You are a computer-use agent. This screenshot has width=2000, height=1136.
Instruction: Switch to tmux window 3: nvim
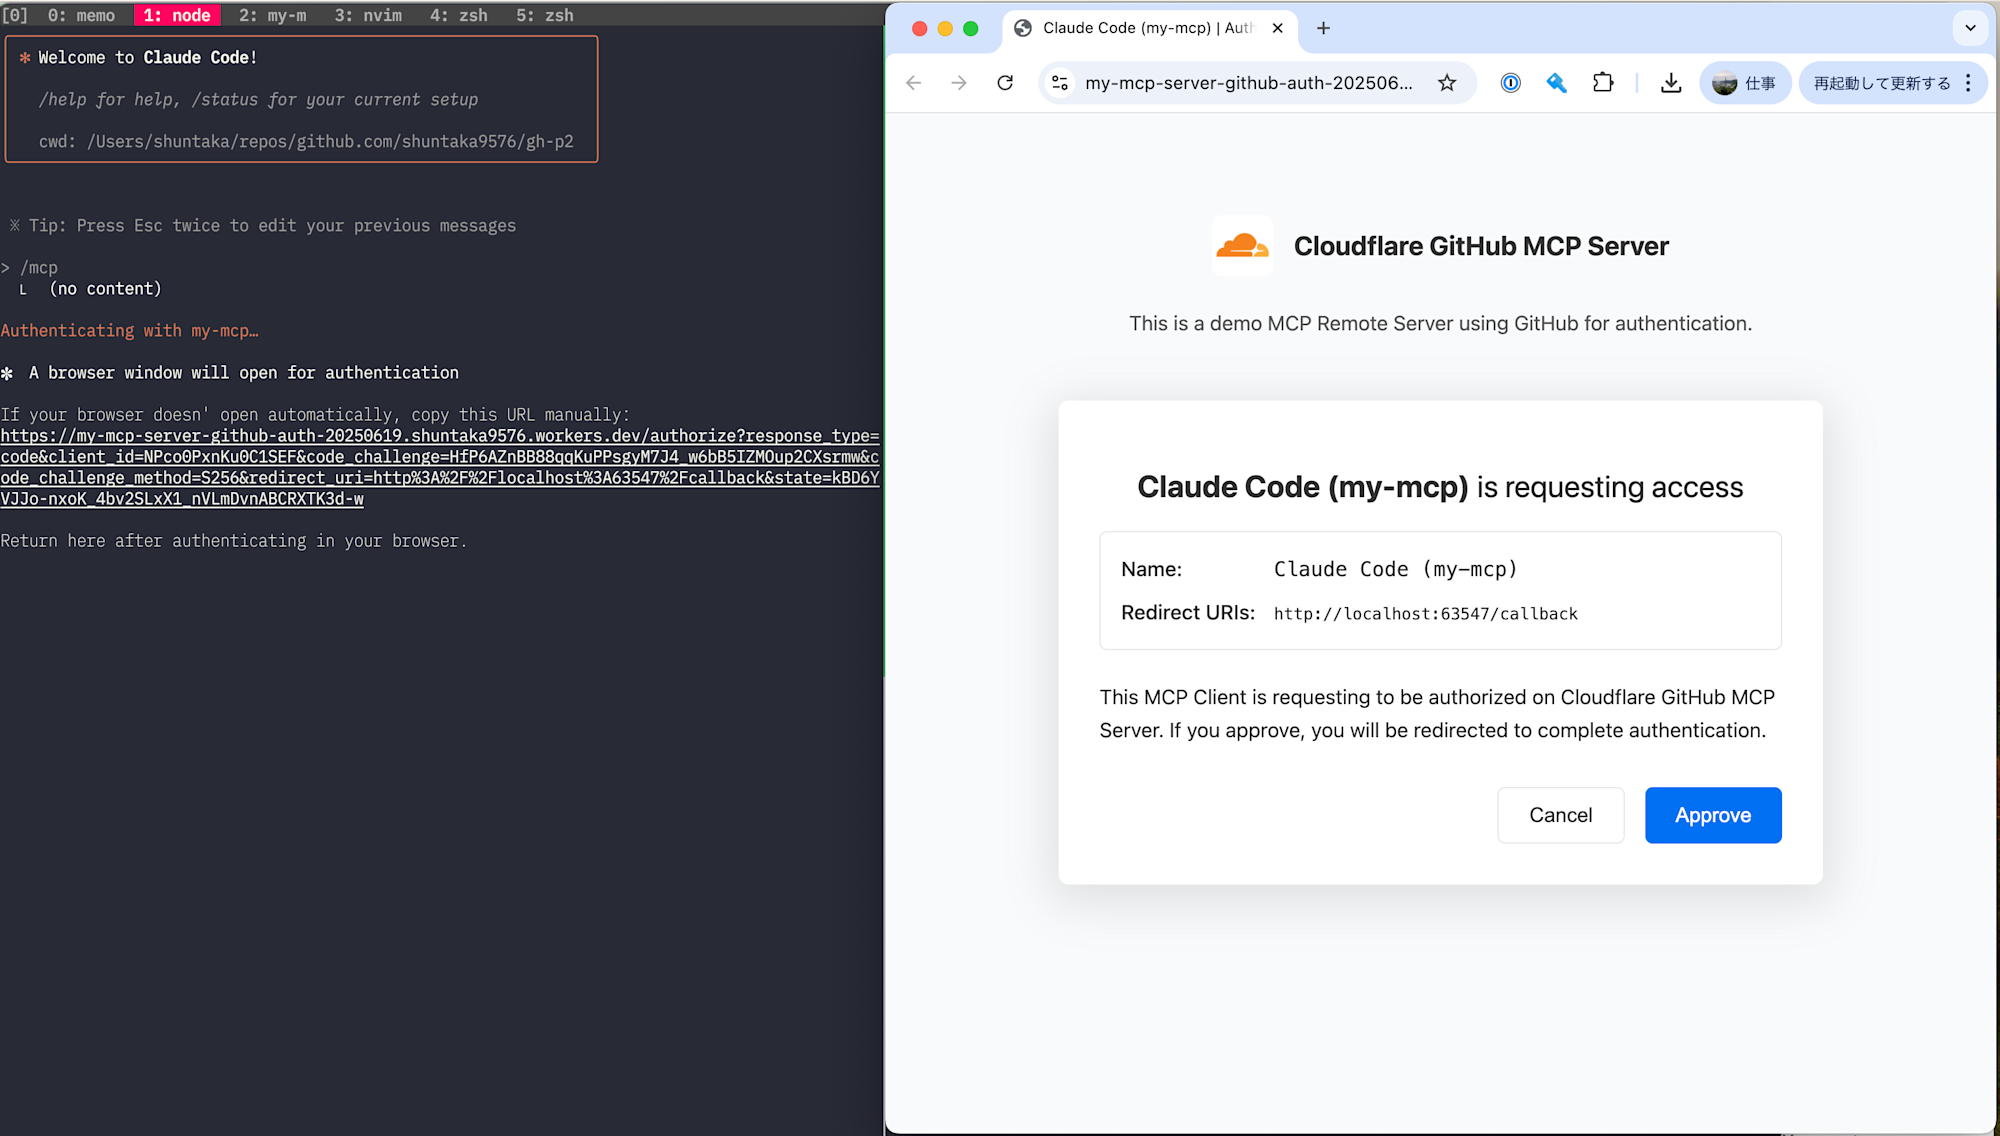(x=368, y=15)
